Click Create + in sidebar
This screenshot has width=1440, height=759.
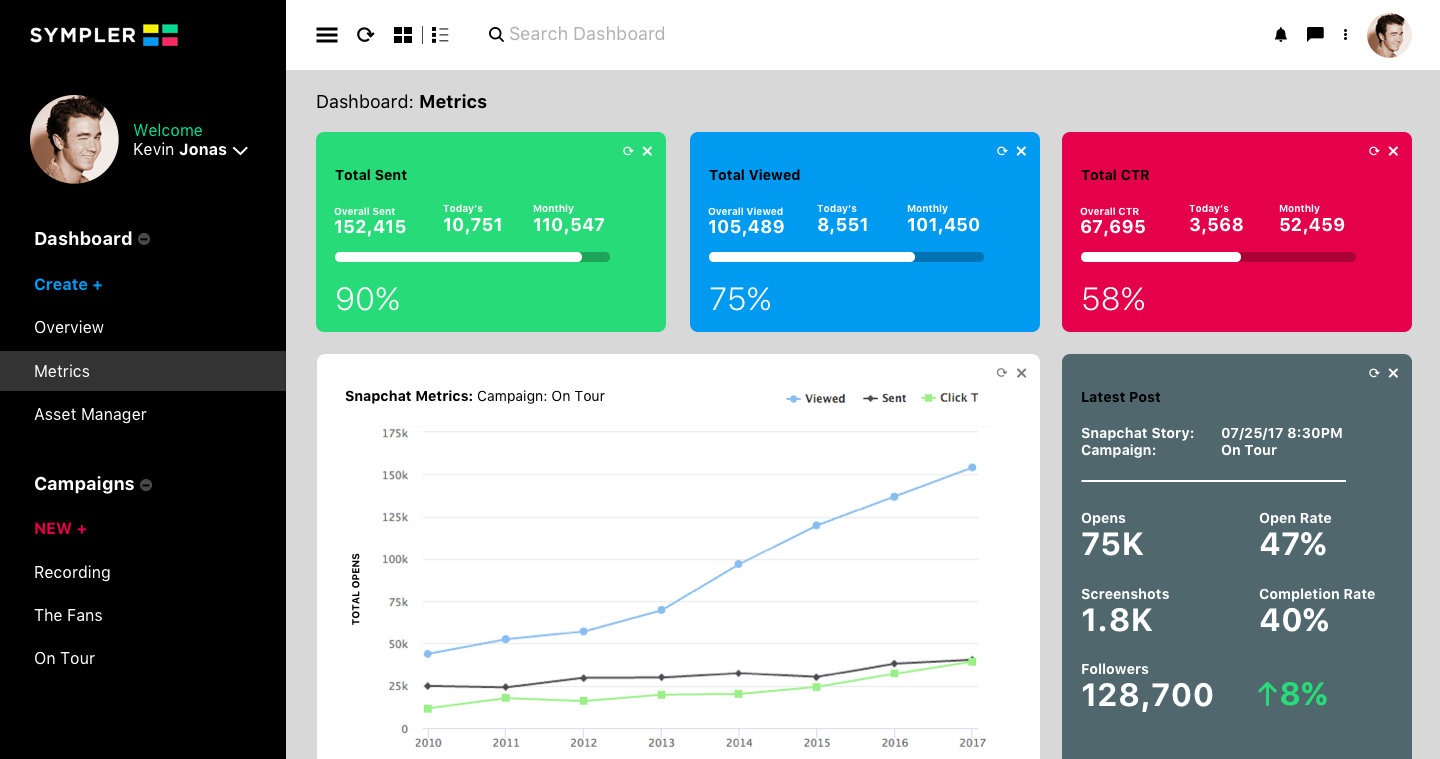(x=68, y=285)
